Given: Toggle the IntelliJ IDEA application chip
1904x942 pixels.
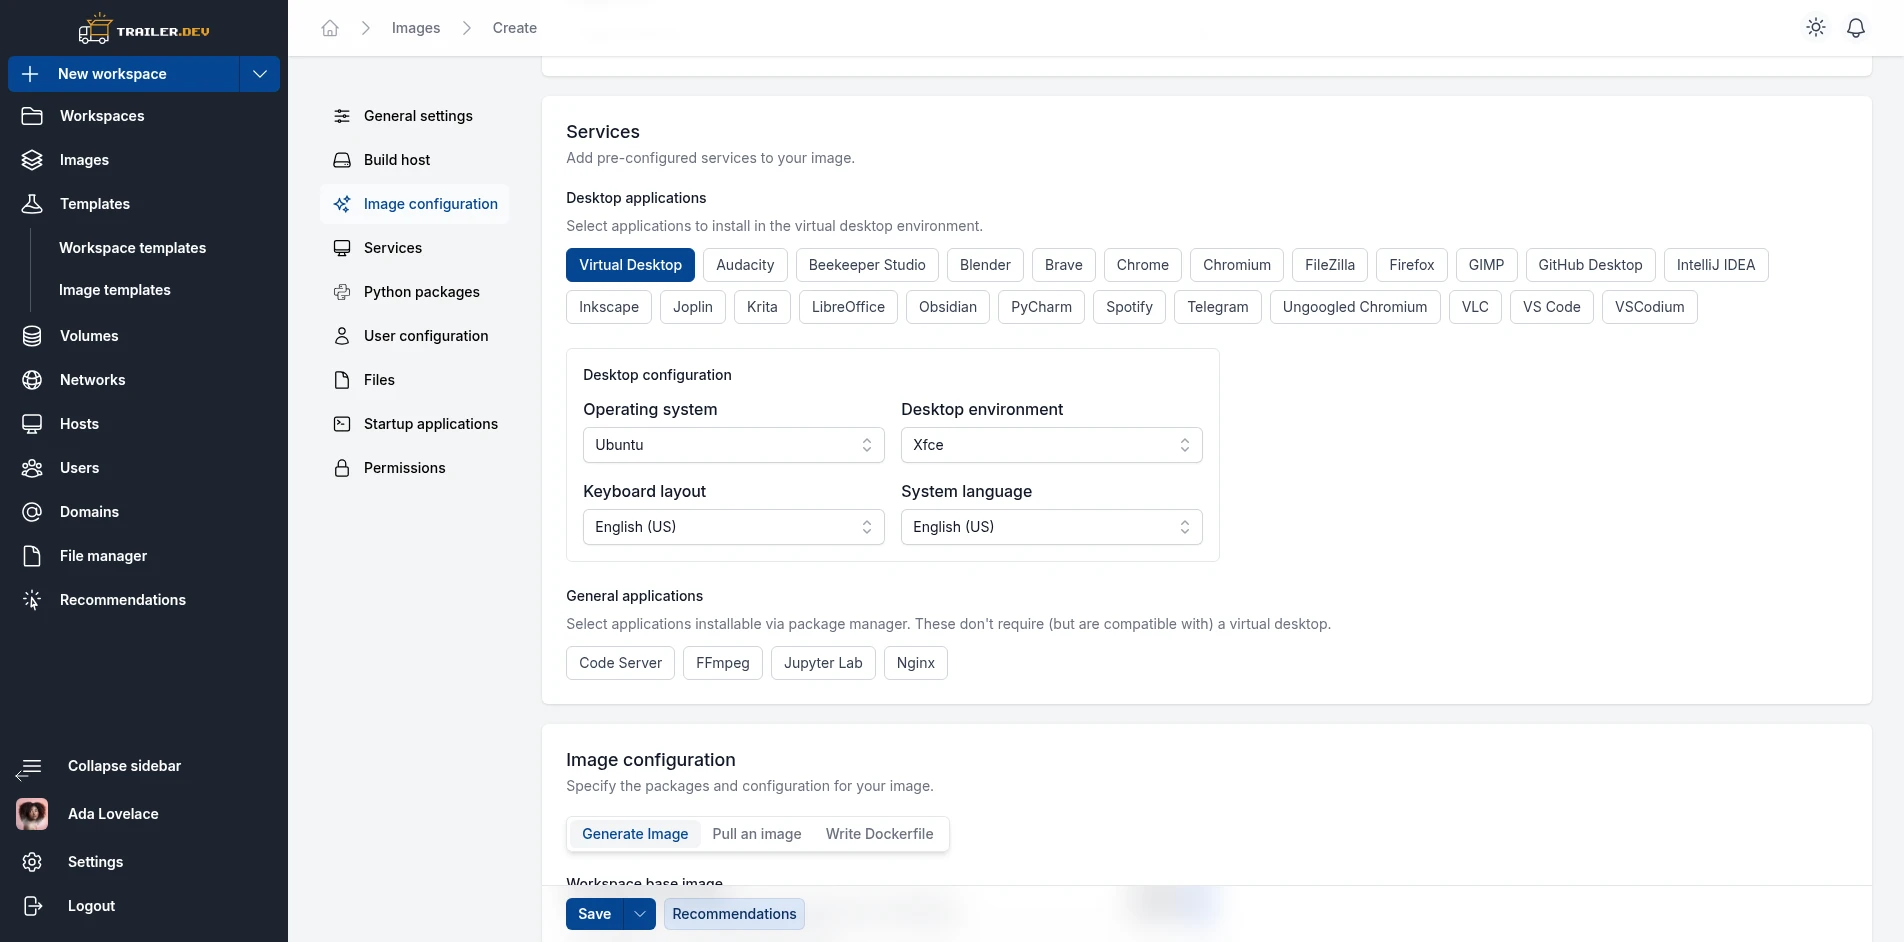Looking at the screenshot, I should tap(1716, 265).
